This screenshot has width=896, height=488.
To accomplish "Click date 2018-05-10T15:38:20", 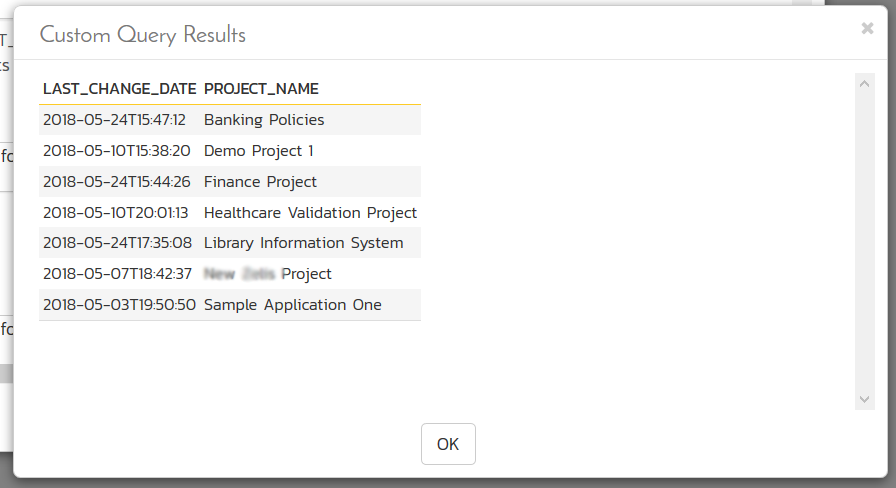I will 116,151.
